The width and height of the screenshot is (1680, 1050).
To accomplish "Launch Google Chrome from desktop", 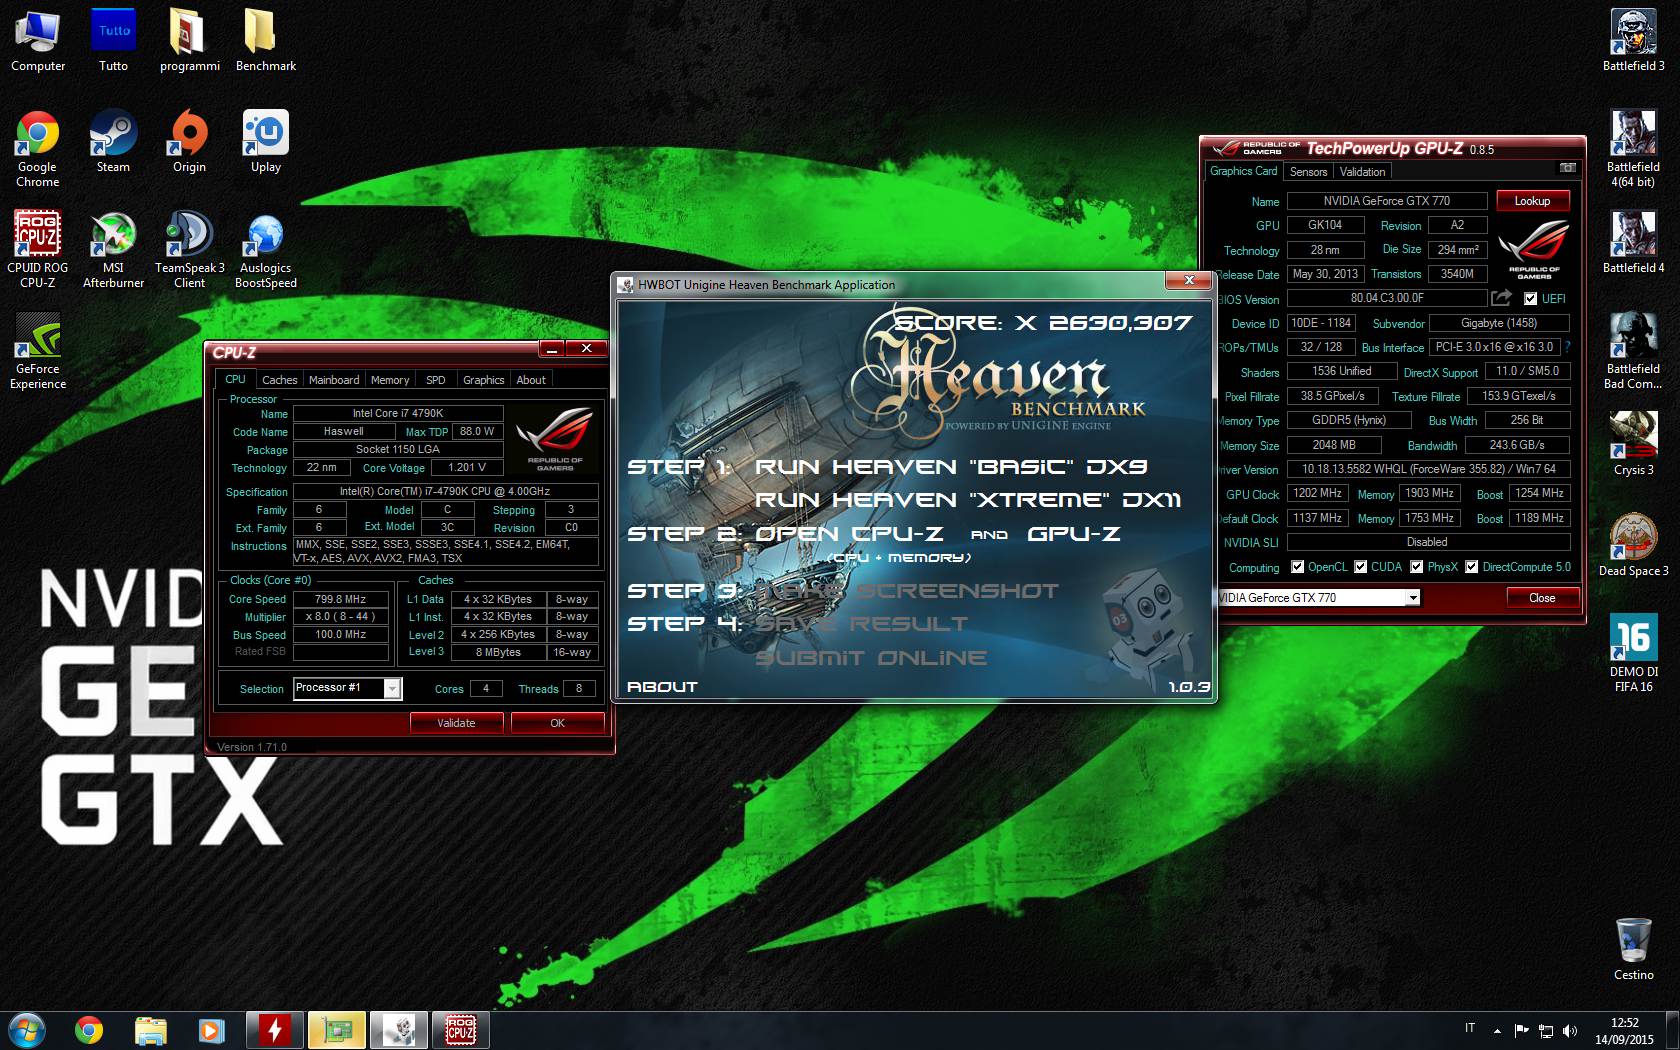I will coord(38,149).
